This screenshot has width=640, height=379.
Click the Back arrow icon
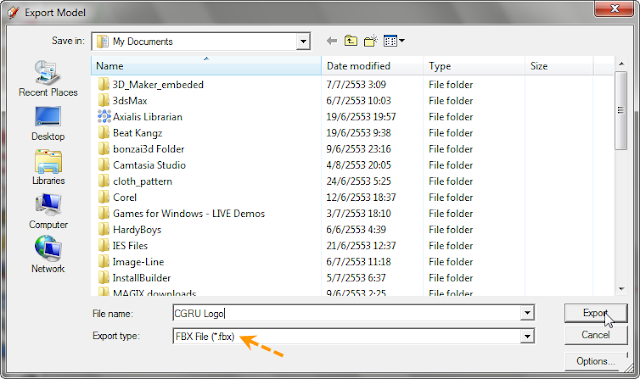point(332,41)
